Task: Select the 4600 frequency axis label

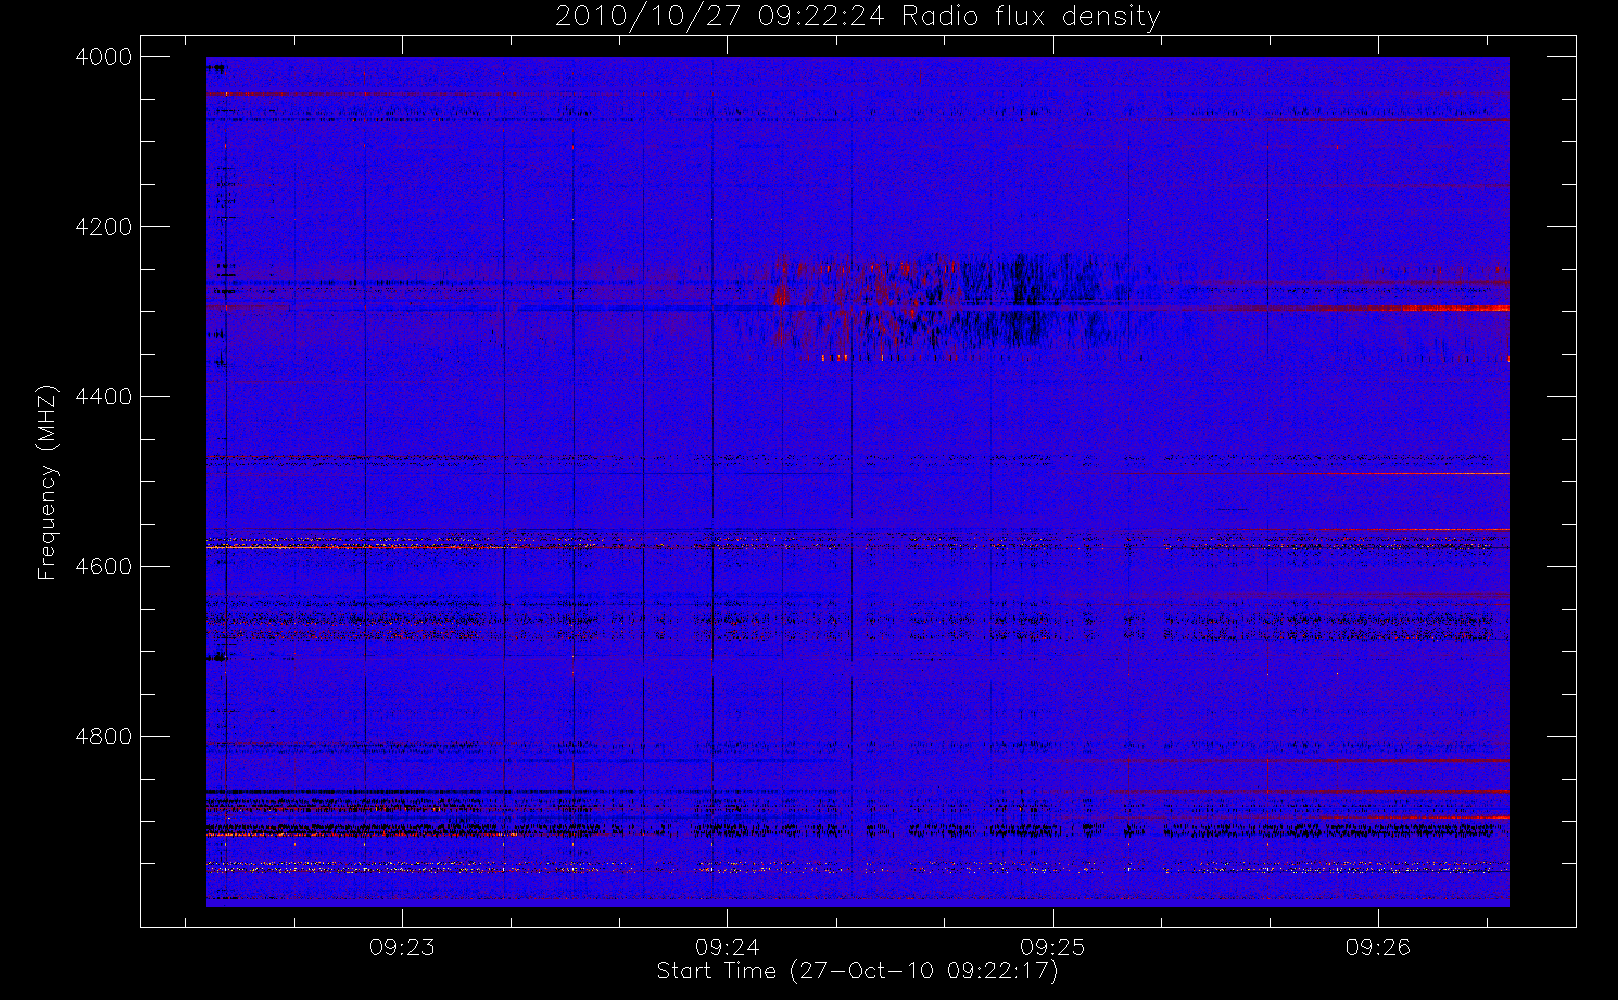Action: [104, 567]
